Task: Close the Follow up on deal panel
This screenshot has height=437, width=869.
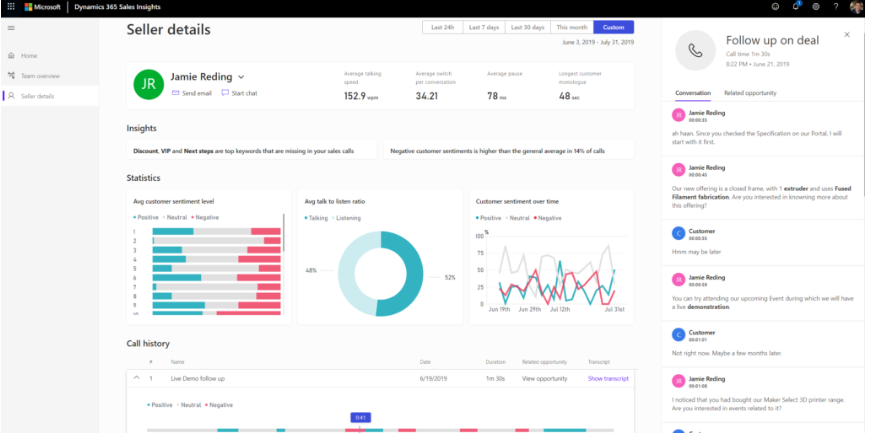Action: tap(847, 34)
